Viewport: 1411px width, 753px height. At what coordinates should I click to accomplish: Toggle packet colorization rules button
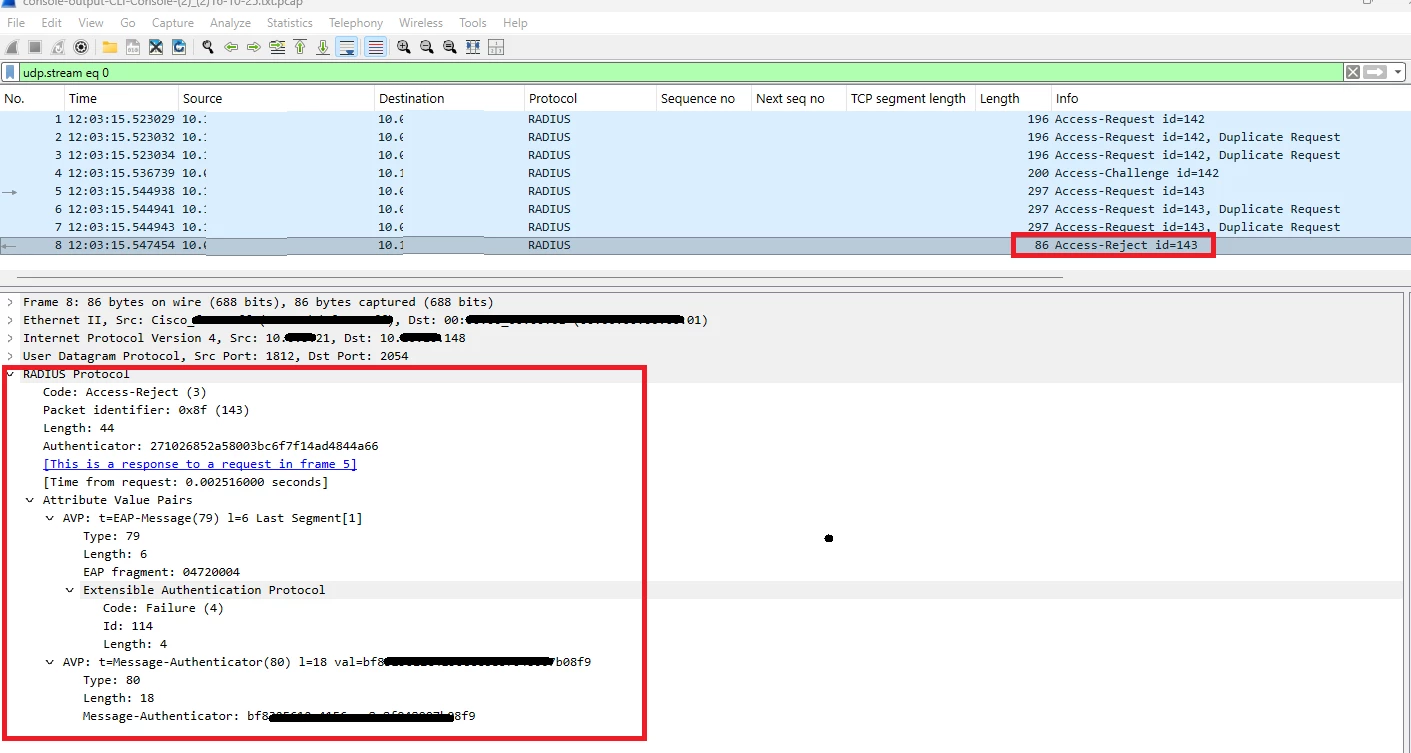pyautogui.click(x=376, y=47)
